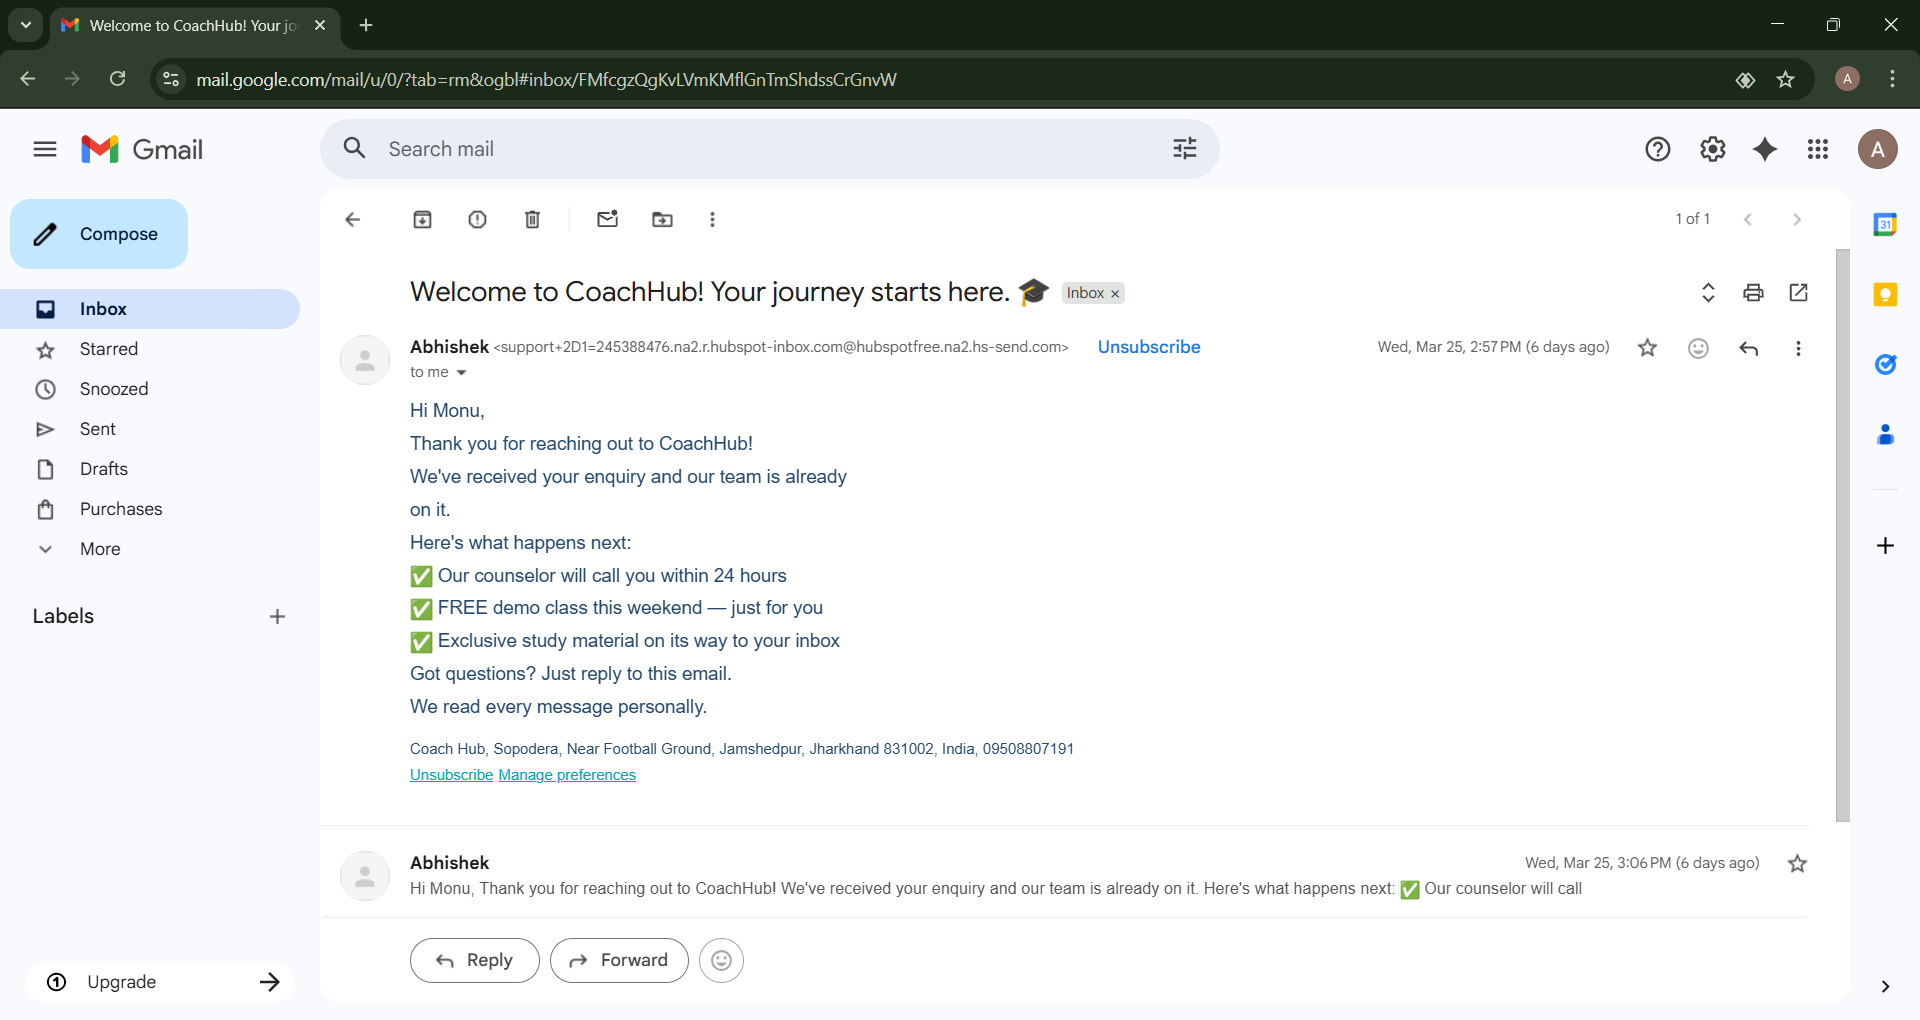Image resolution: width=1920 pixels, height=1020 pixels.
Task: Go to the Sent folder
Action: click(x=98, y=429)
